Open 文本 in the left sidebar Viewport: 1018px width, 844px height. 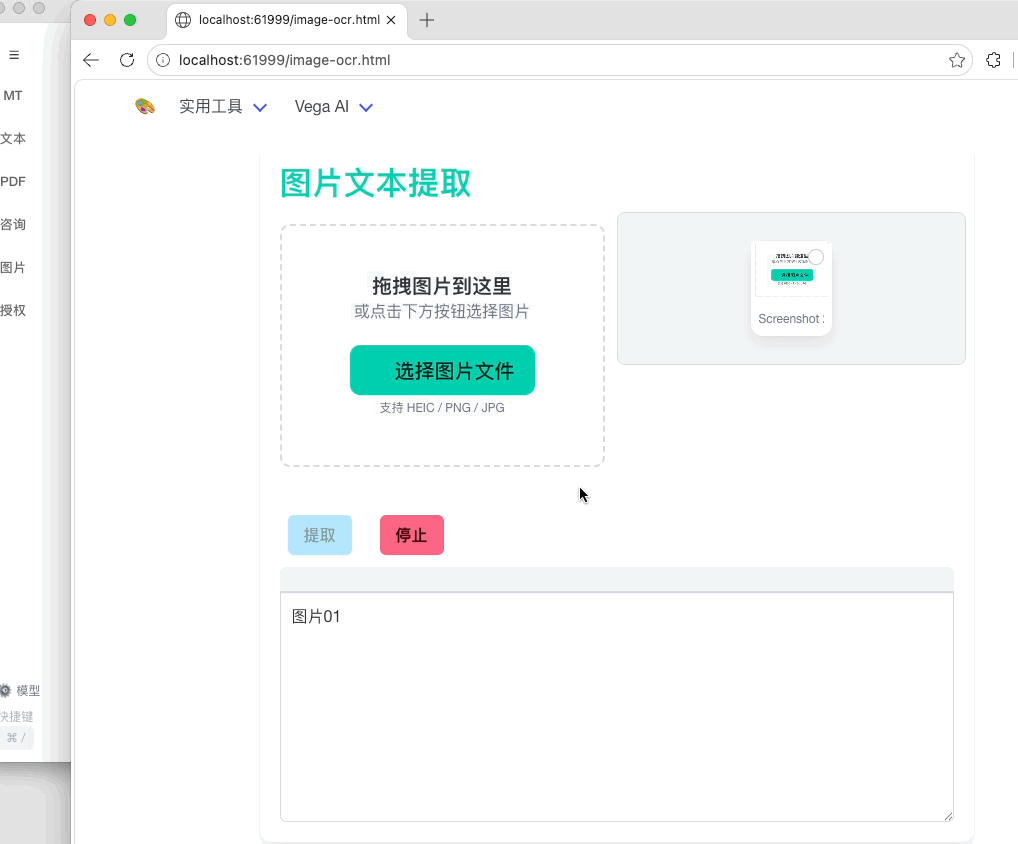pos(13,138)
